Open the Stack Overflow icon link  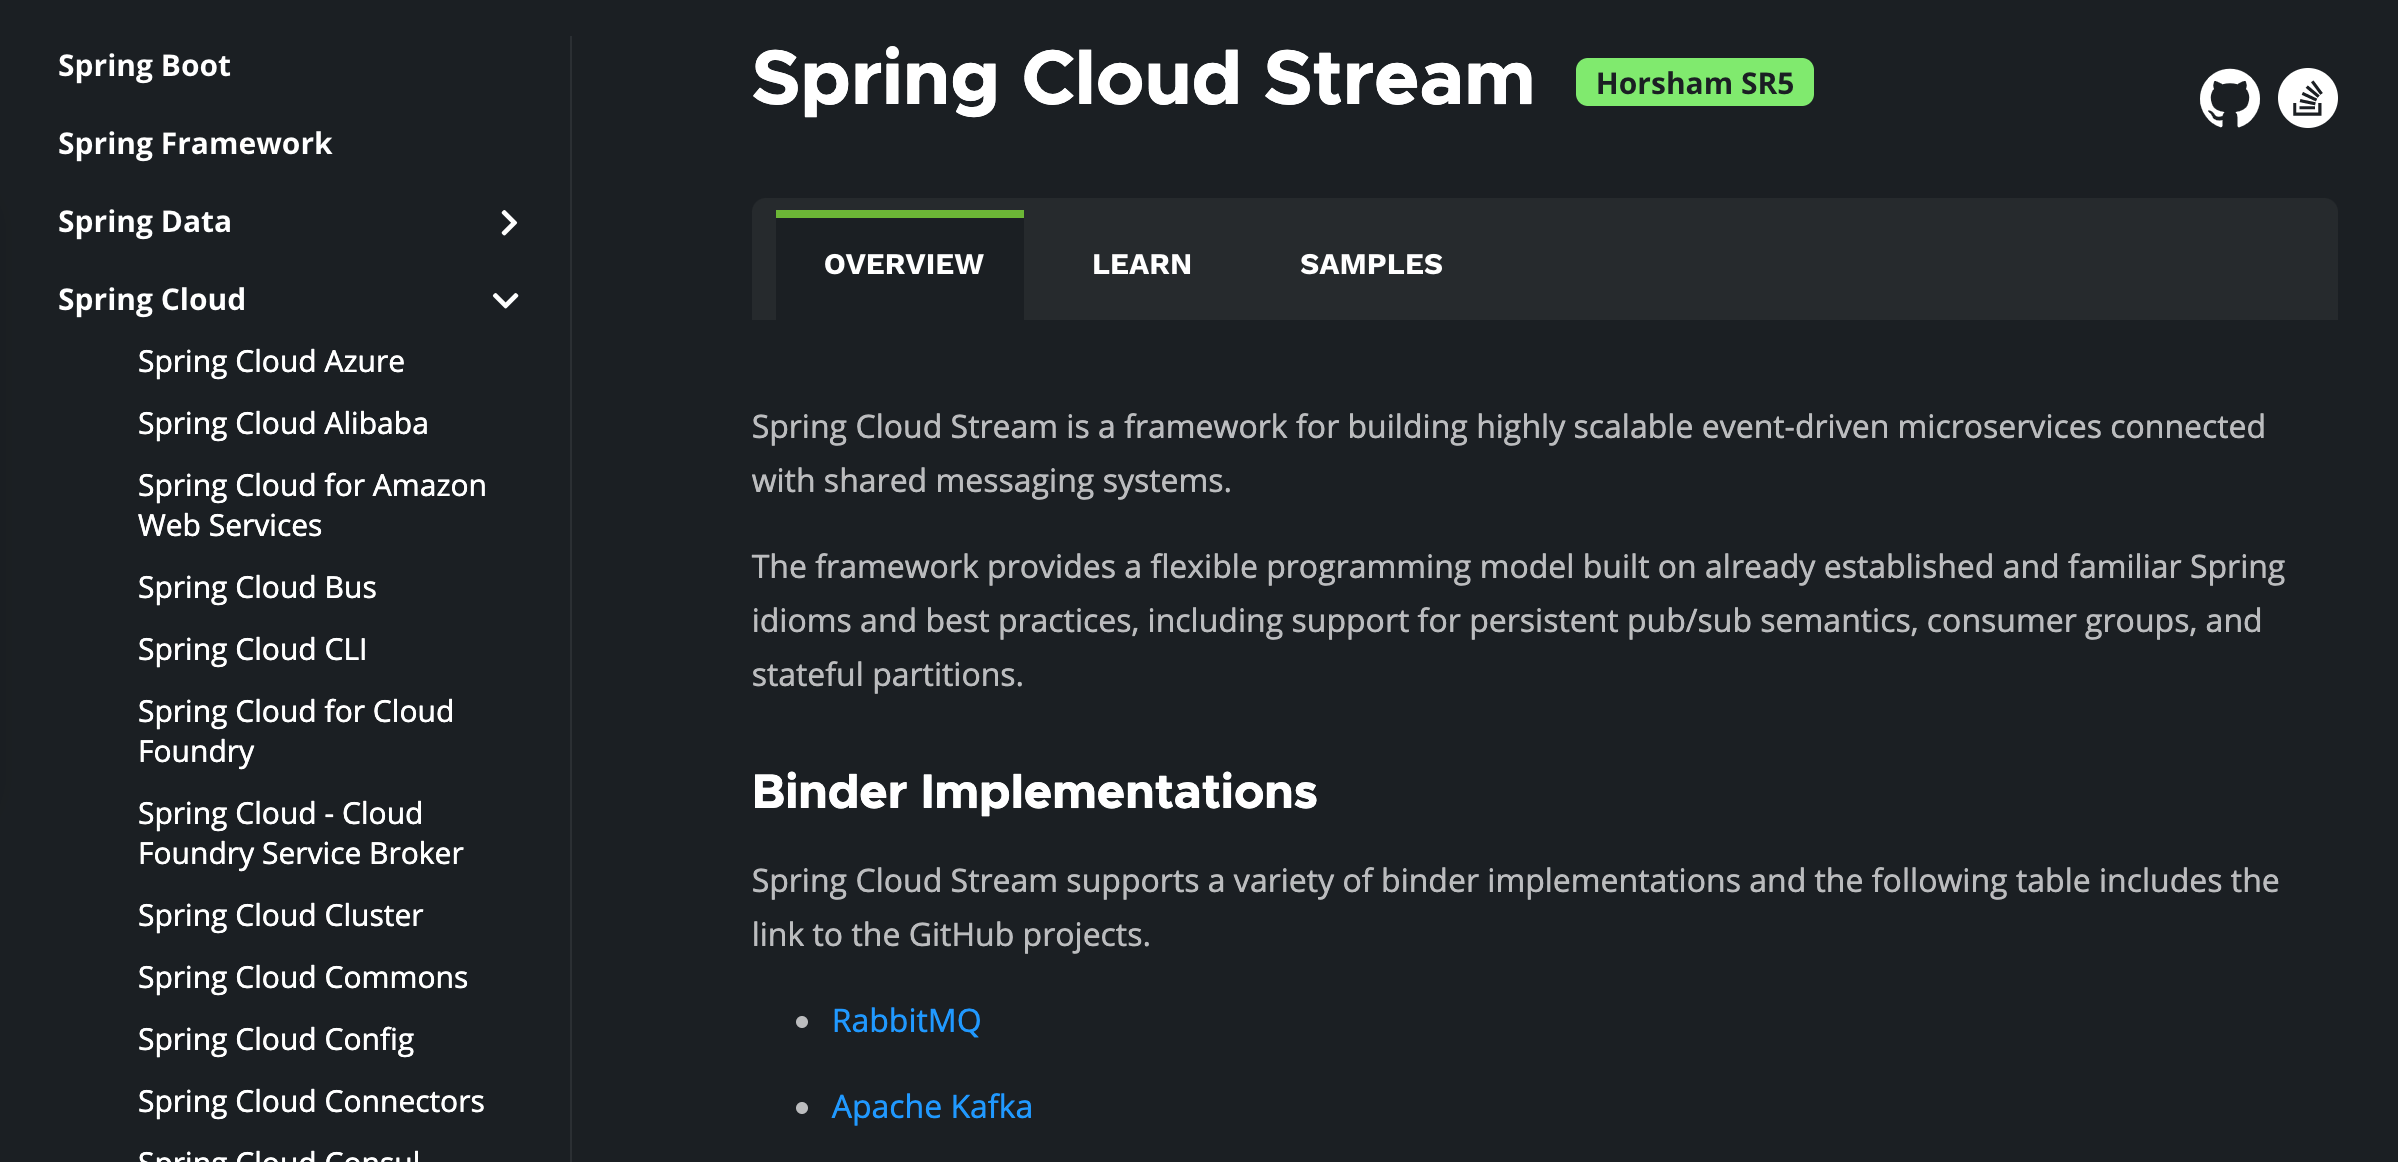(x=2307, y=98)
